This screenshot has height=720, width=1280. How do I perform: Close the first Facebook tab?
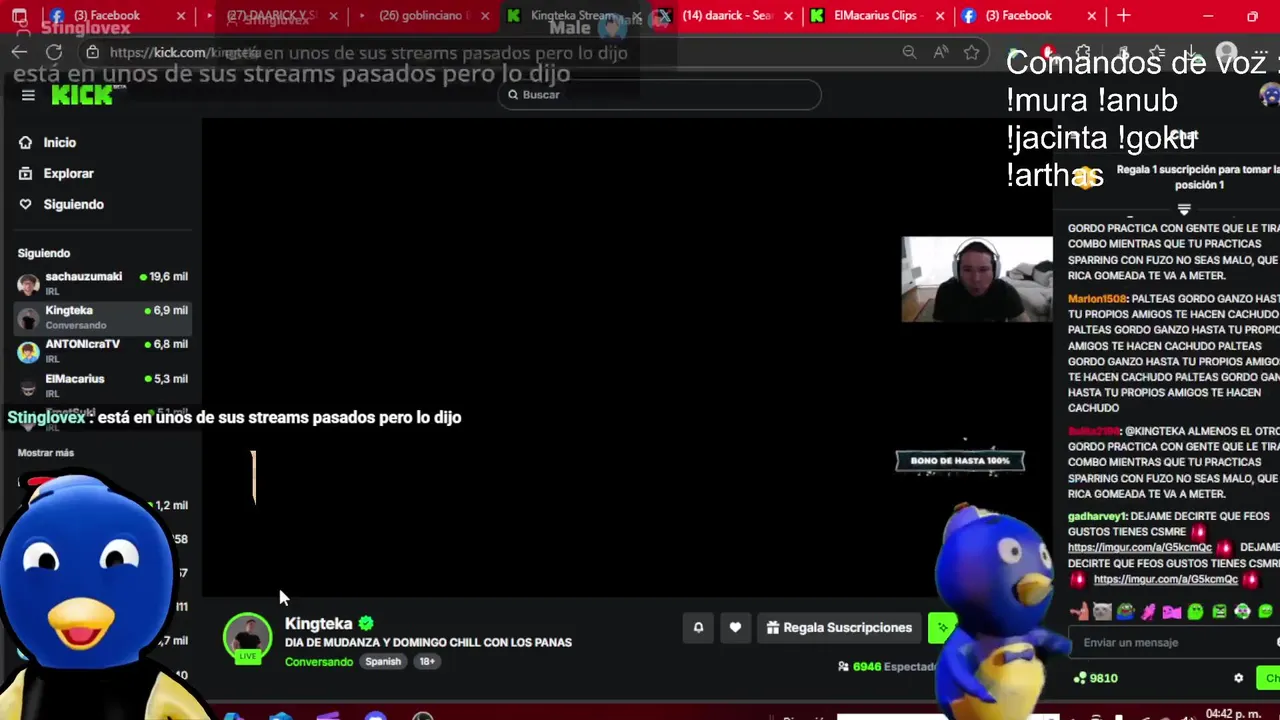click(180, 16)
